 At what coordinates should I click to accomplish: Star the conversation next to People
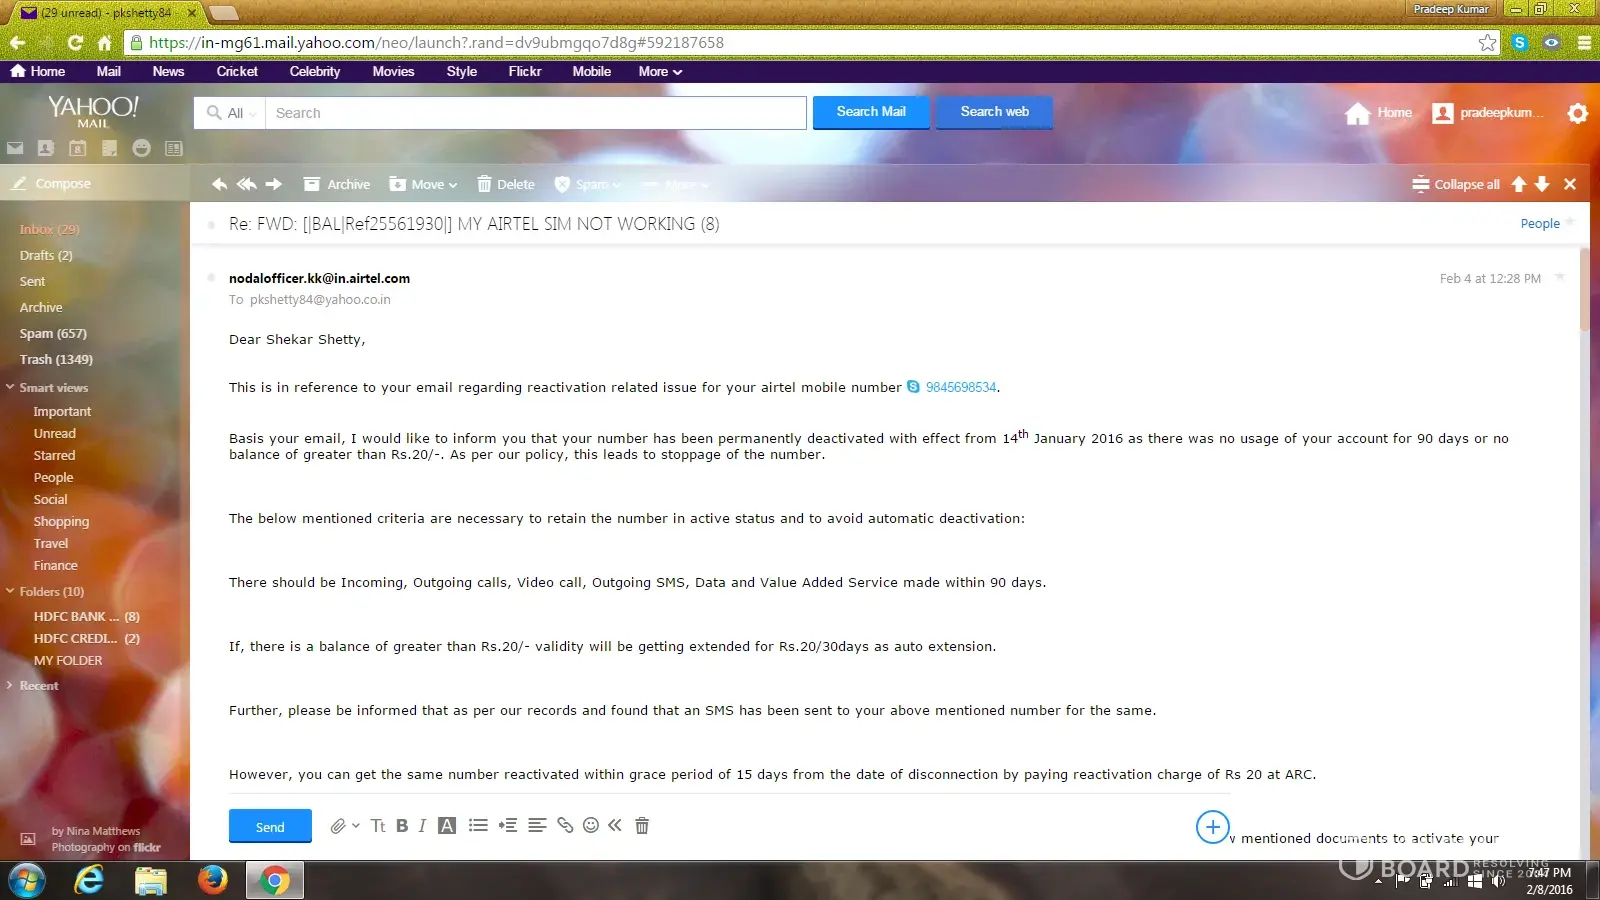(x=1570, y=222)
